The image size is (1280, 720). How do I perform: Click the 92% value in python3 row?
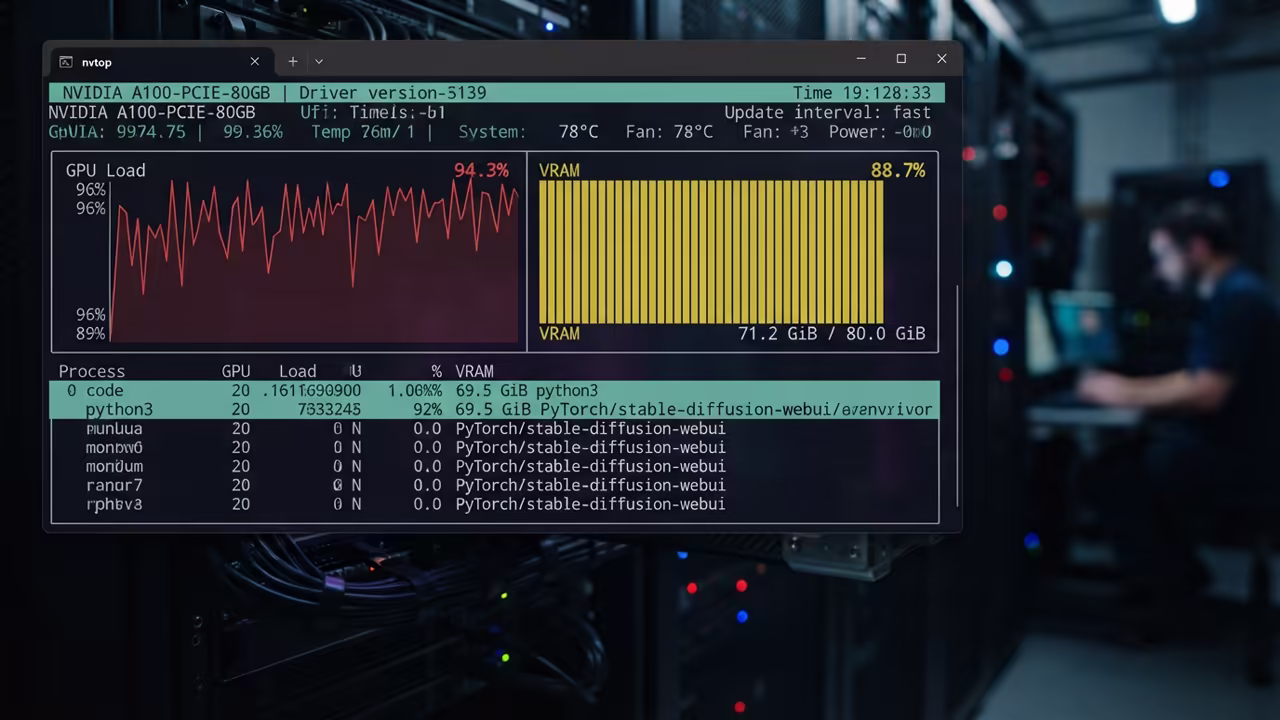click(x=427, y=409)
